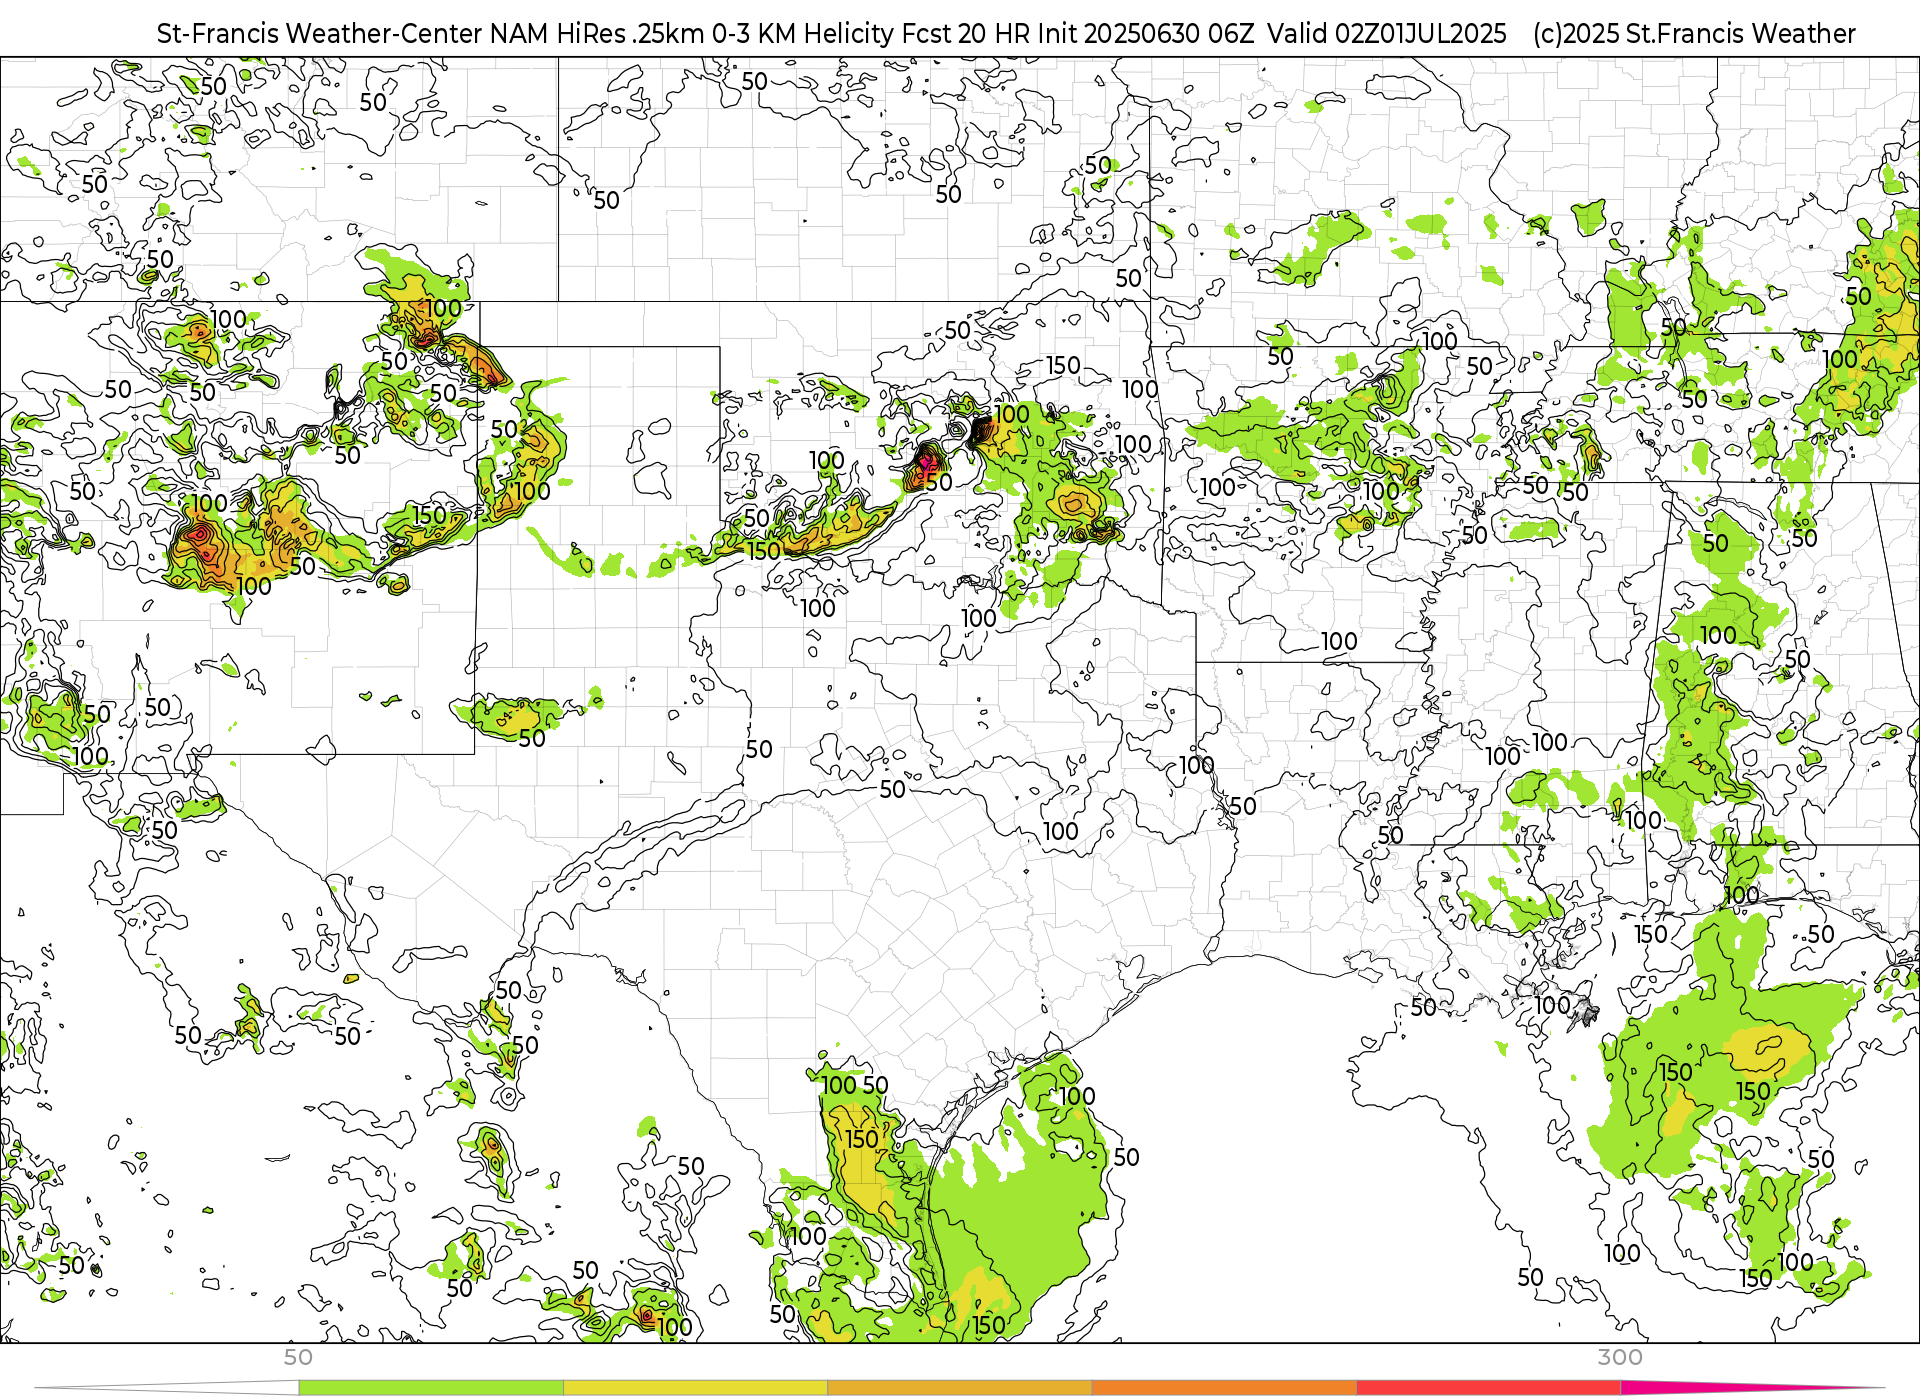Image resolution: width=1920 pixels, height=1400 pixels.
Task: Click the light orange color bar segment
Action: 960,1388
